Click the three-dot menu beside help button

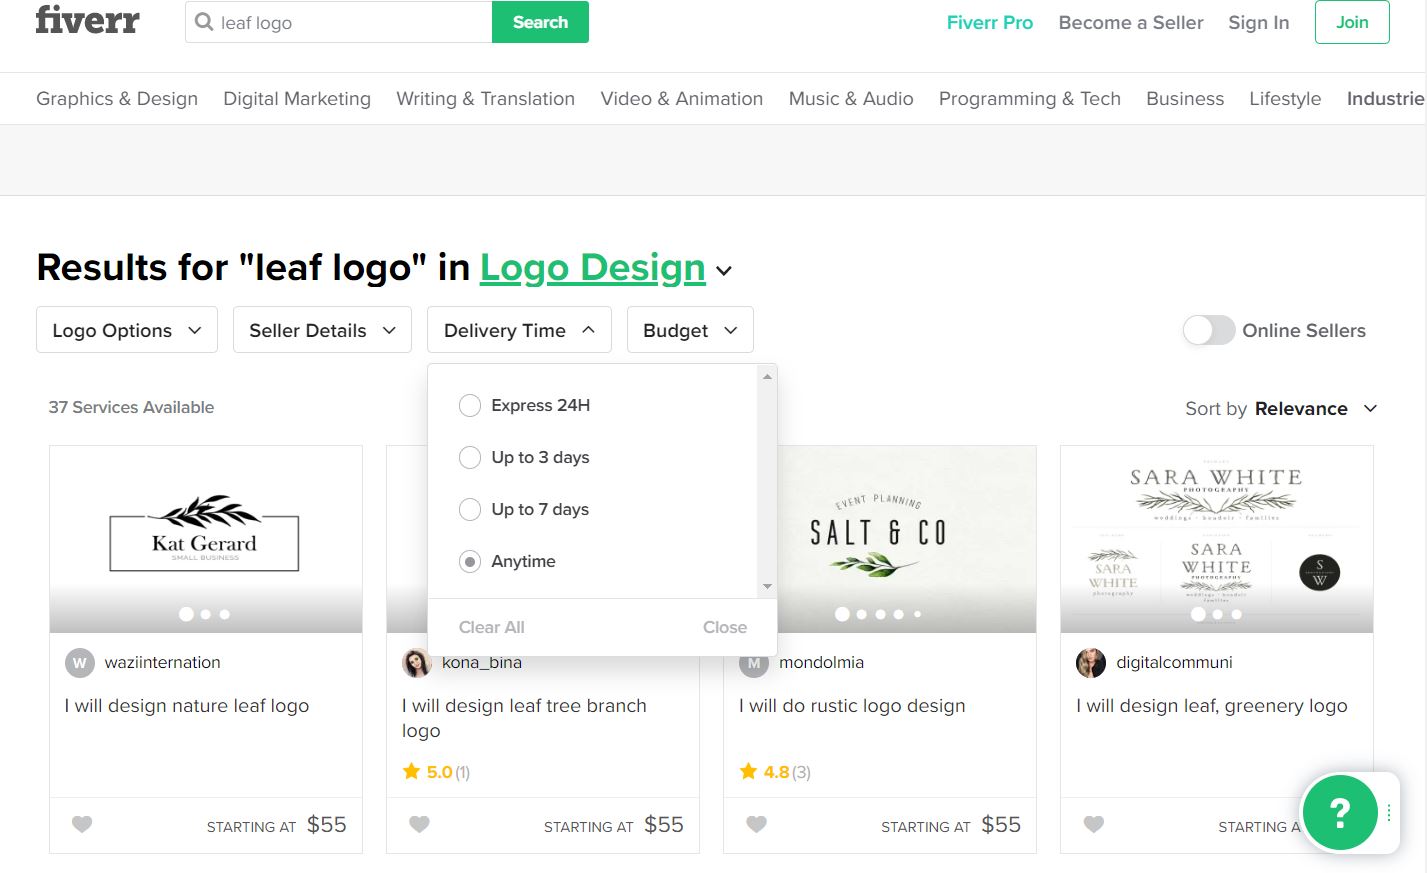[1389, 813]
